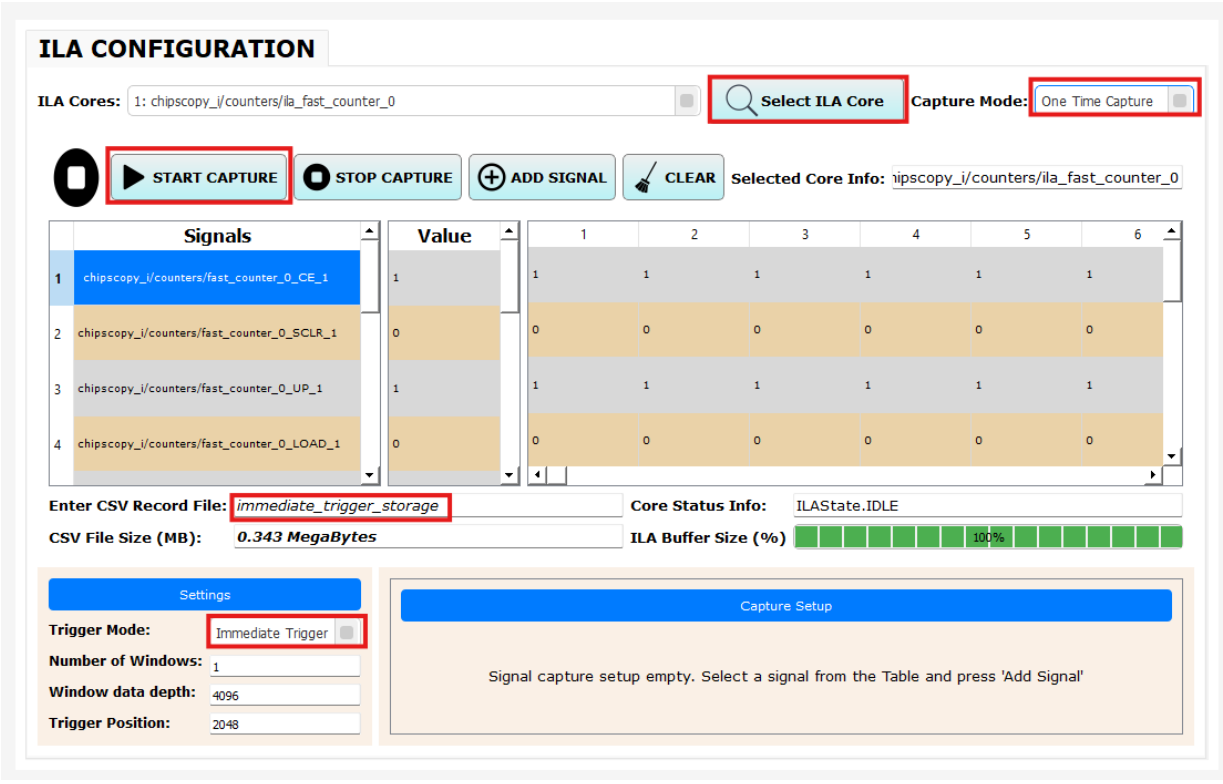Click row number 4 in Signals table

point(58,443)
